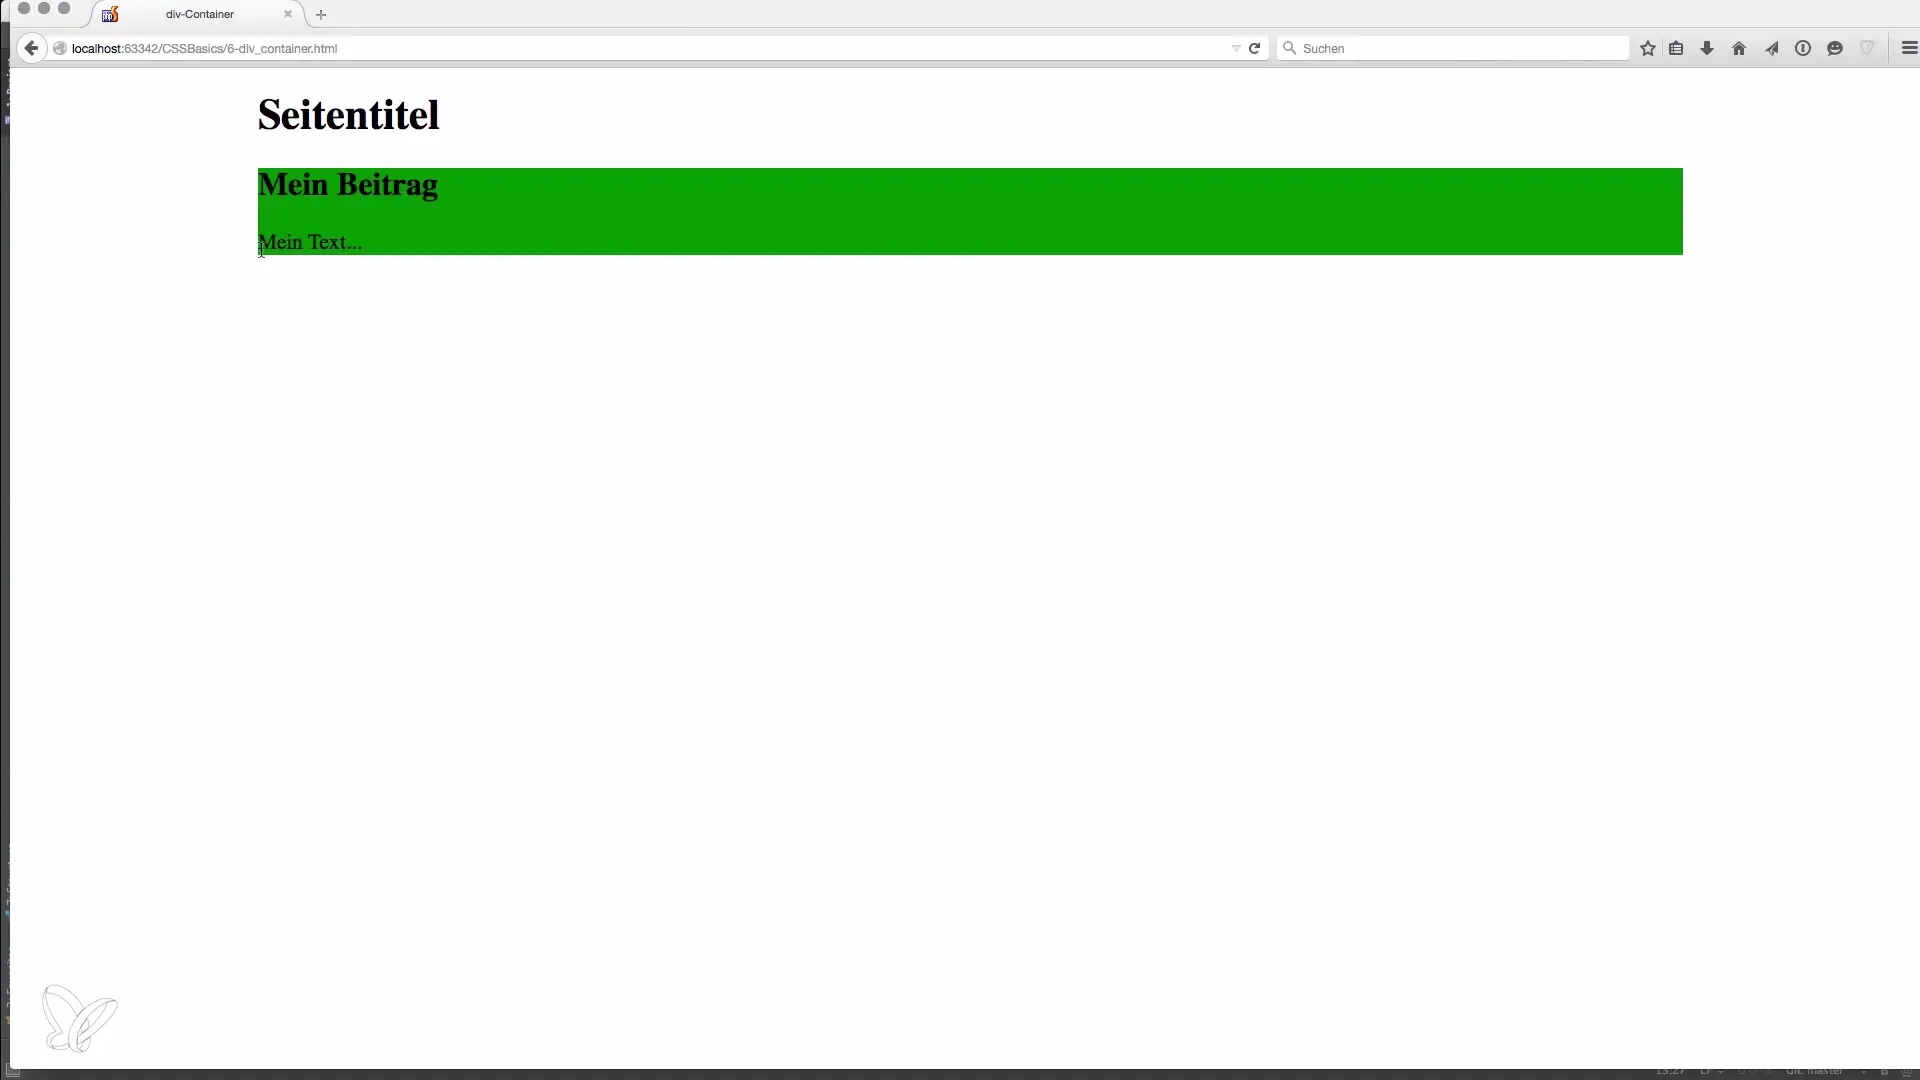Viewport: 1920px width, 1080px height.
Task: Close the div-Container tab
Action: 288,14
